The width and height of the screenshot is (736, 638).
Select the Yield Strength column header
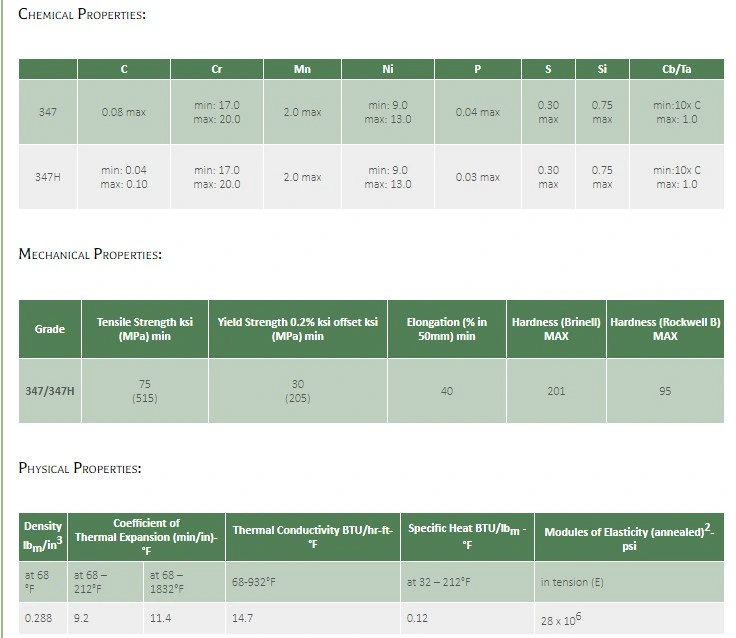[x=298, y=329]
